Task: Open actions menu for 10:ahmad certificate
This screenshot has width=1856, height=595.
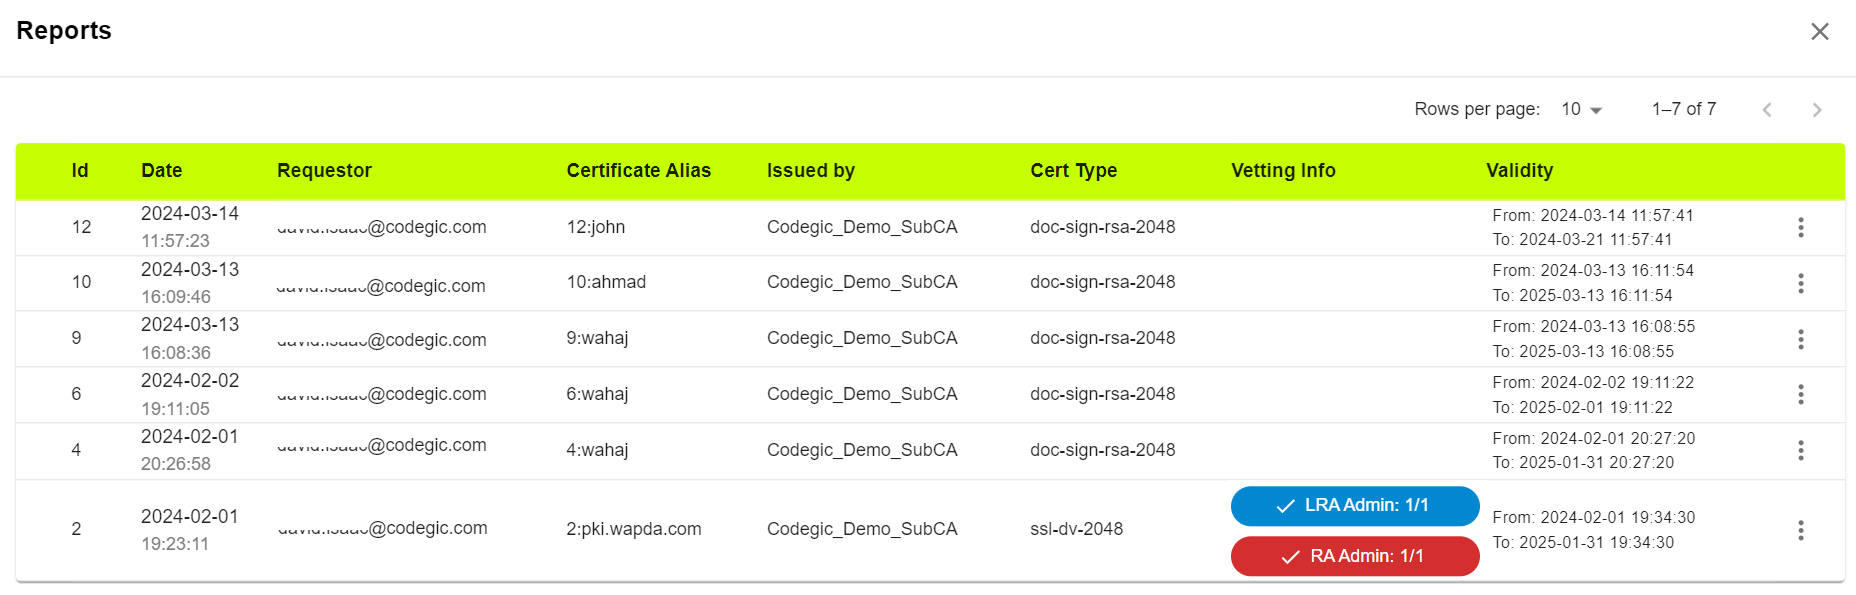Action: (x=1800, y=284)
